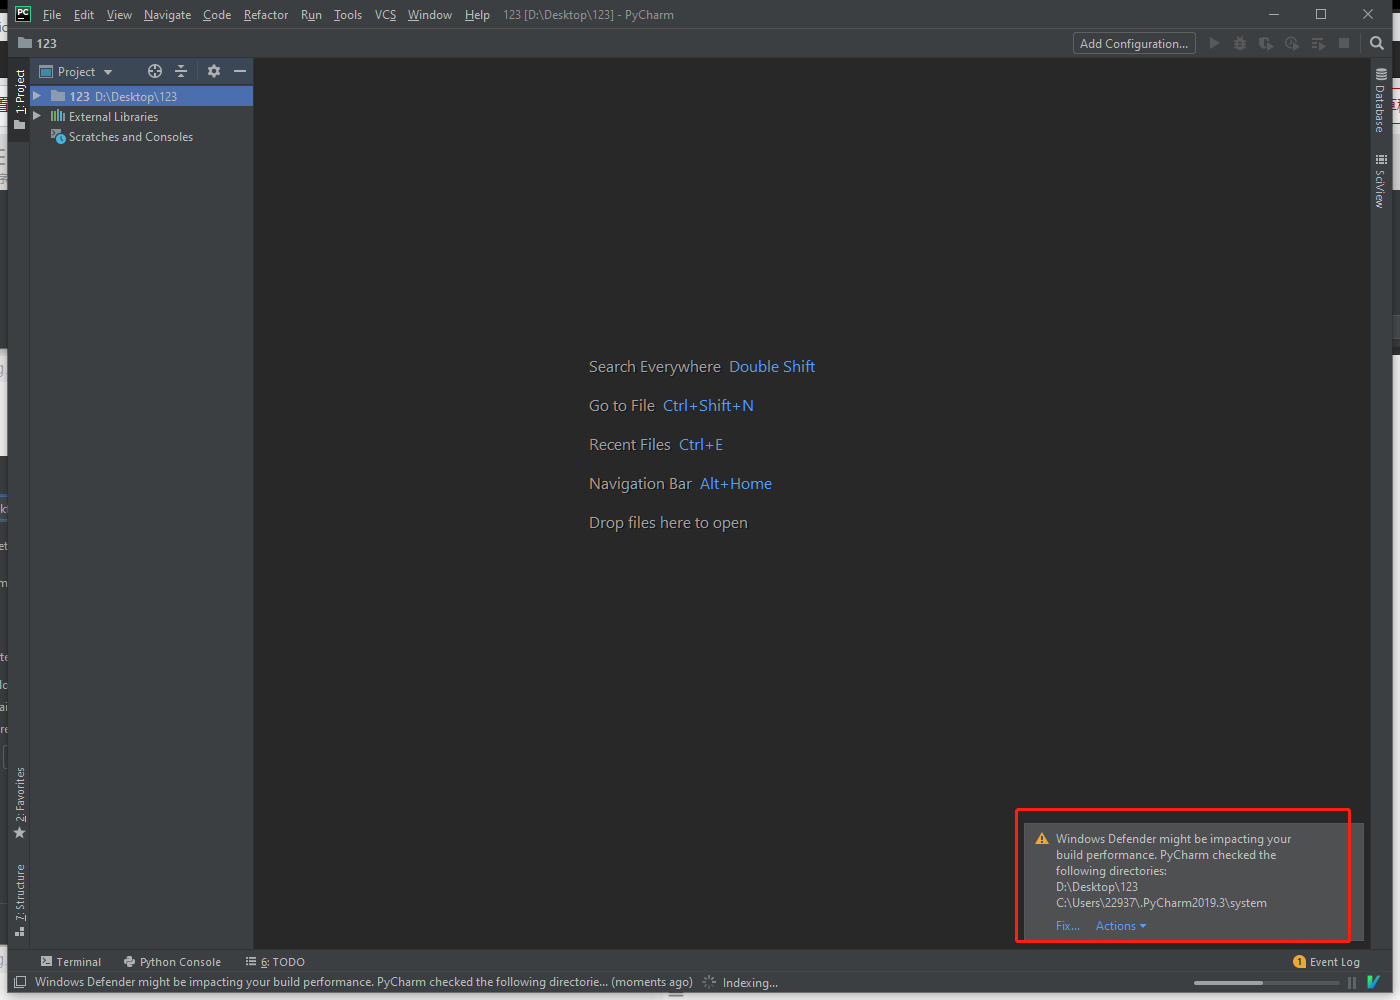Open the 6: TODO tool window
Image resolution: width=1400 pixels, height=1000 pixels.
[275, 962]
